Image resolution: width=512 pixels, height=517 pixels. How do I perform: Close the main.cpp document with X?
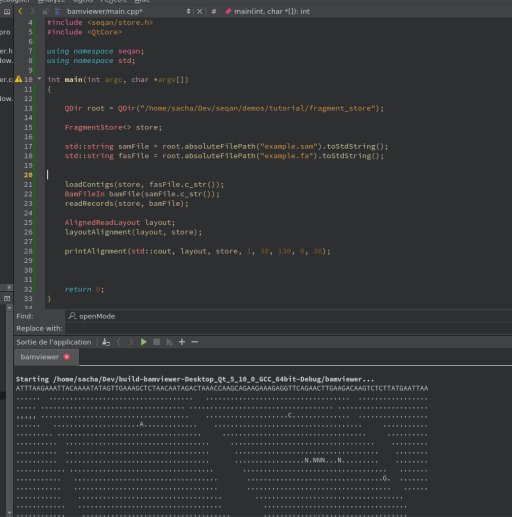(x=199, y=12)
